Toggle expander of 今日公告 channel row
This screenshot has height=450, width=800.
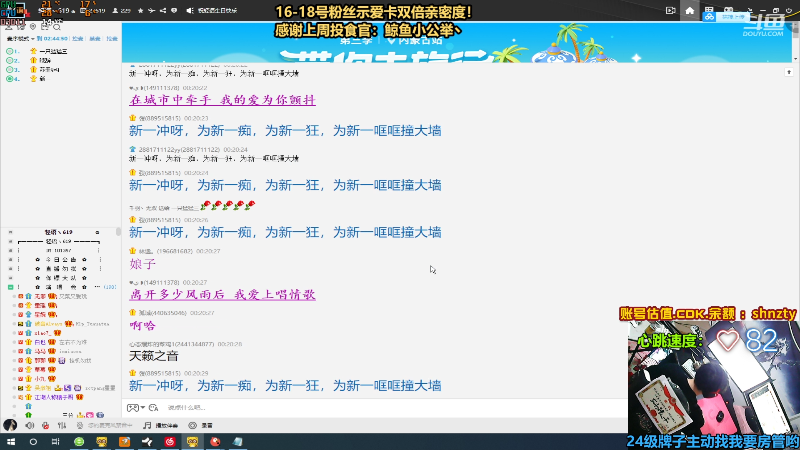pos(10,260)
